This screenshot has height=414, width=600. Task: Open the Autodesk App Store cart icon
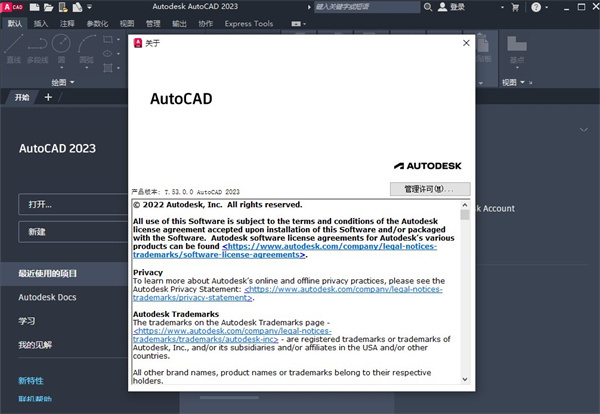[x=515, y=7]
